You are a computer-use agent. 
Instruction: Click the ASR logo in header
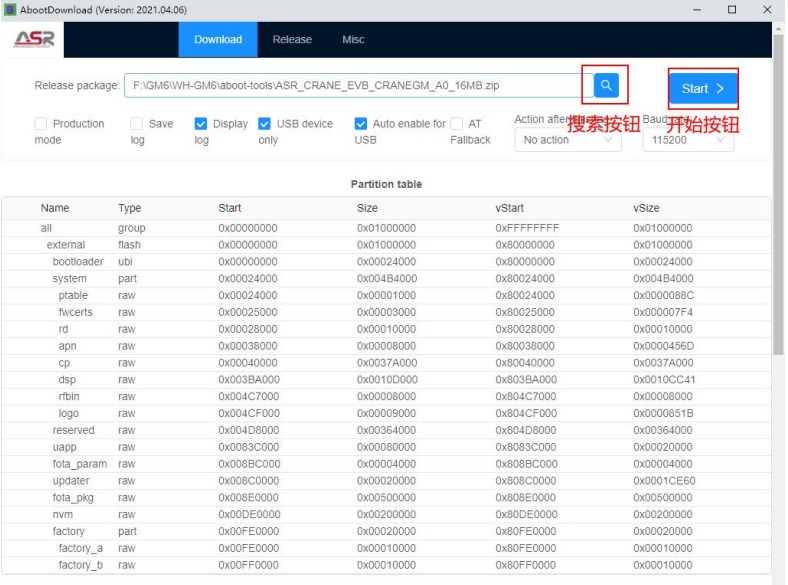[34, 40]
